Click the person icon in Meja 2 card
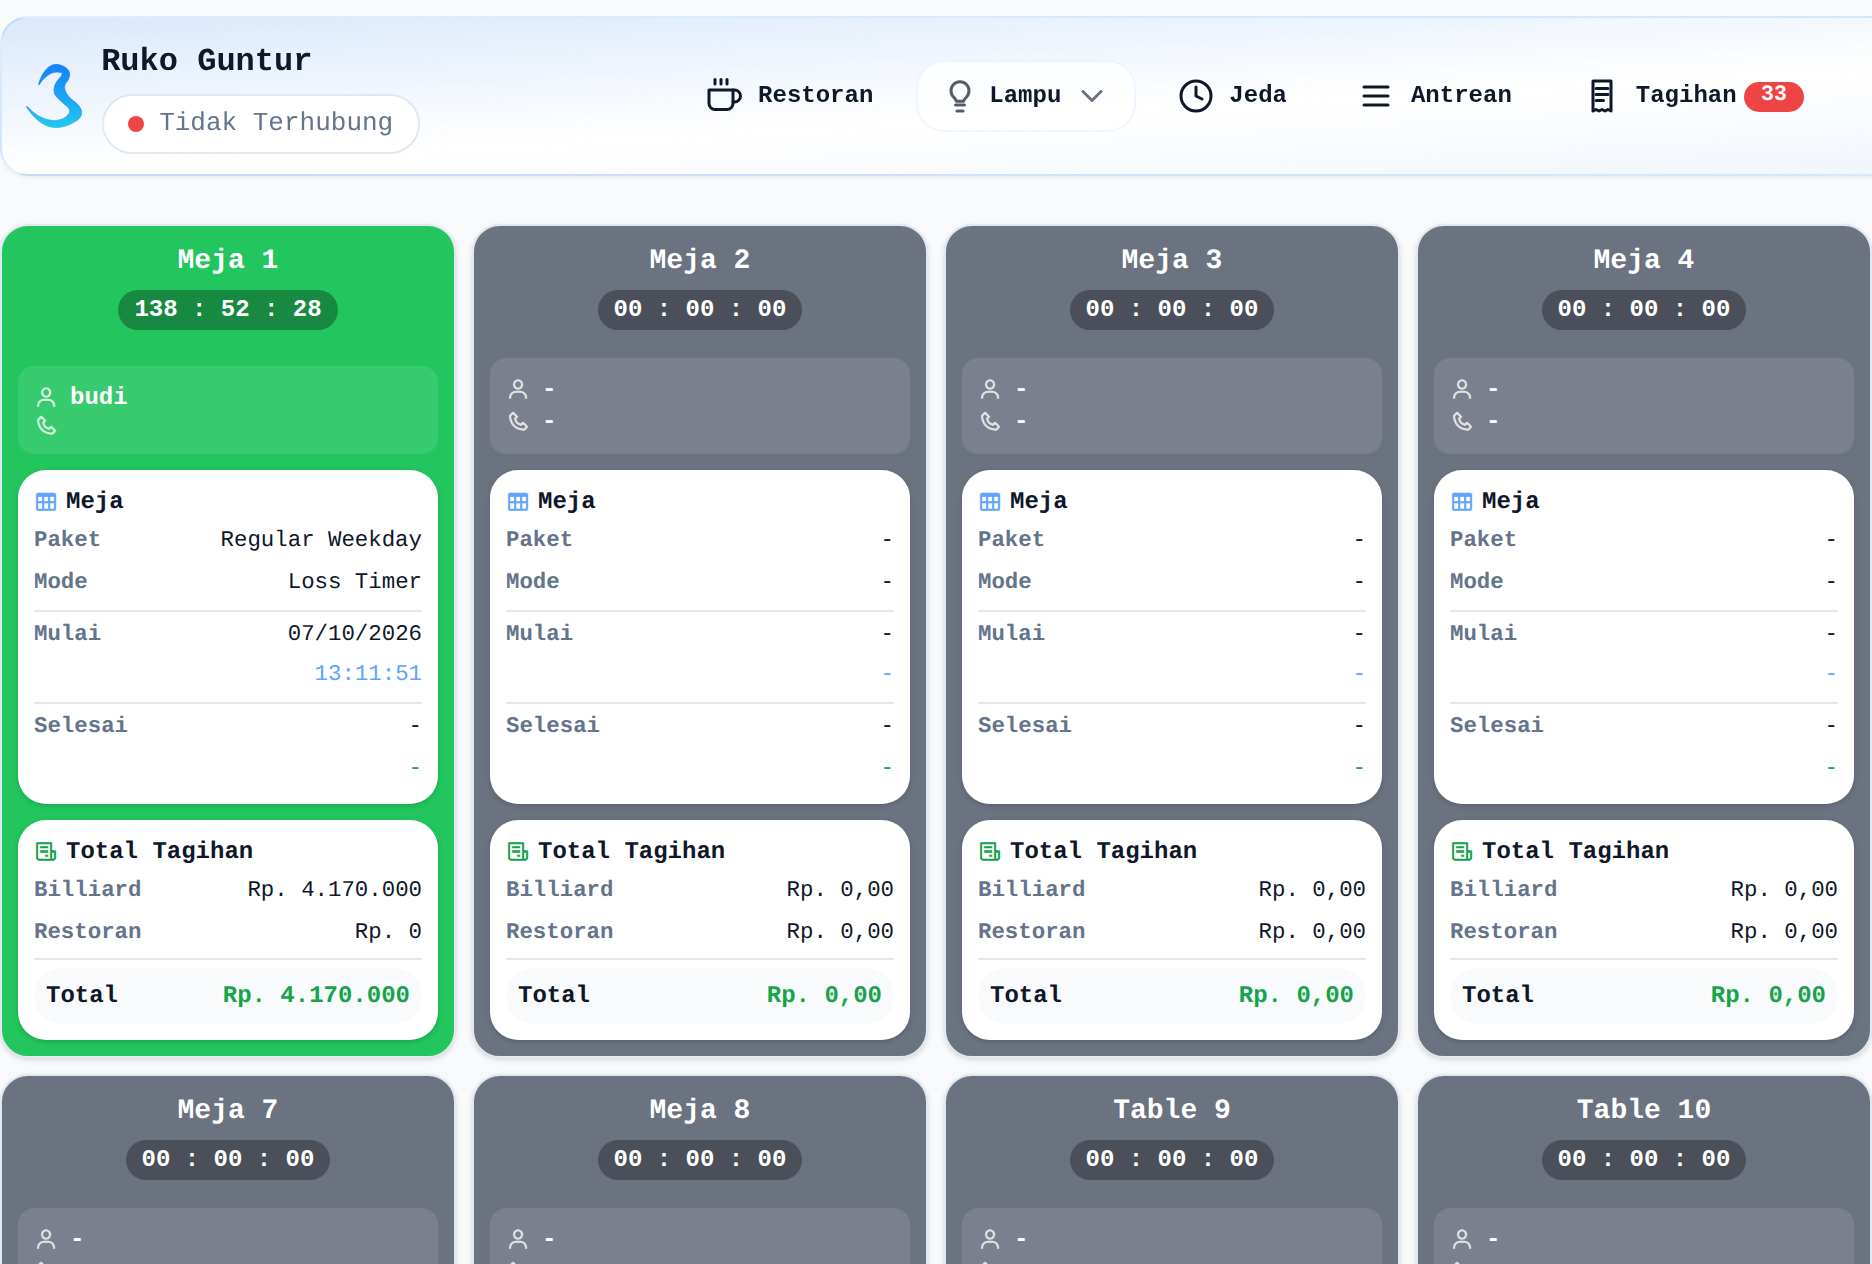1872x1264 pixels. (x=518, y=389)
